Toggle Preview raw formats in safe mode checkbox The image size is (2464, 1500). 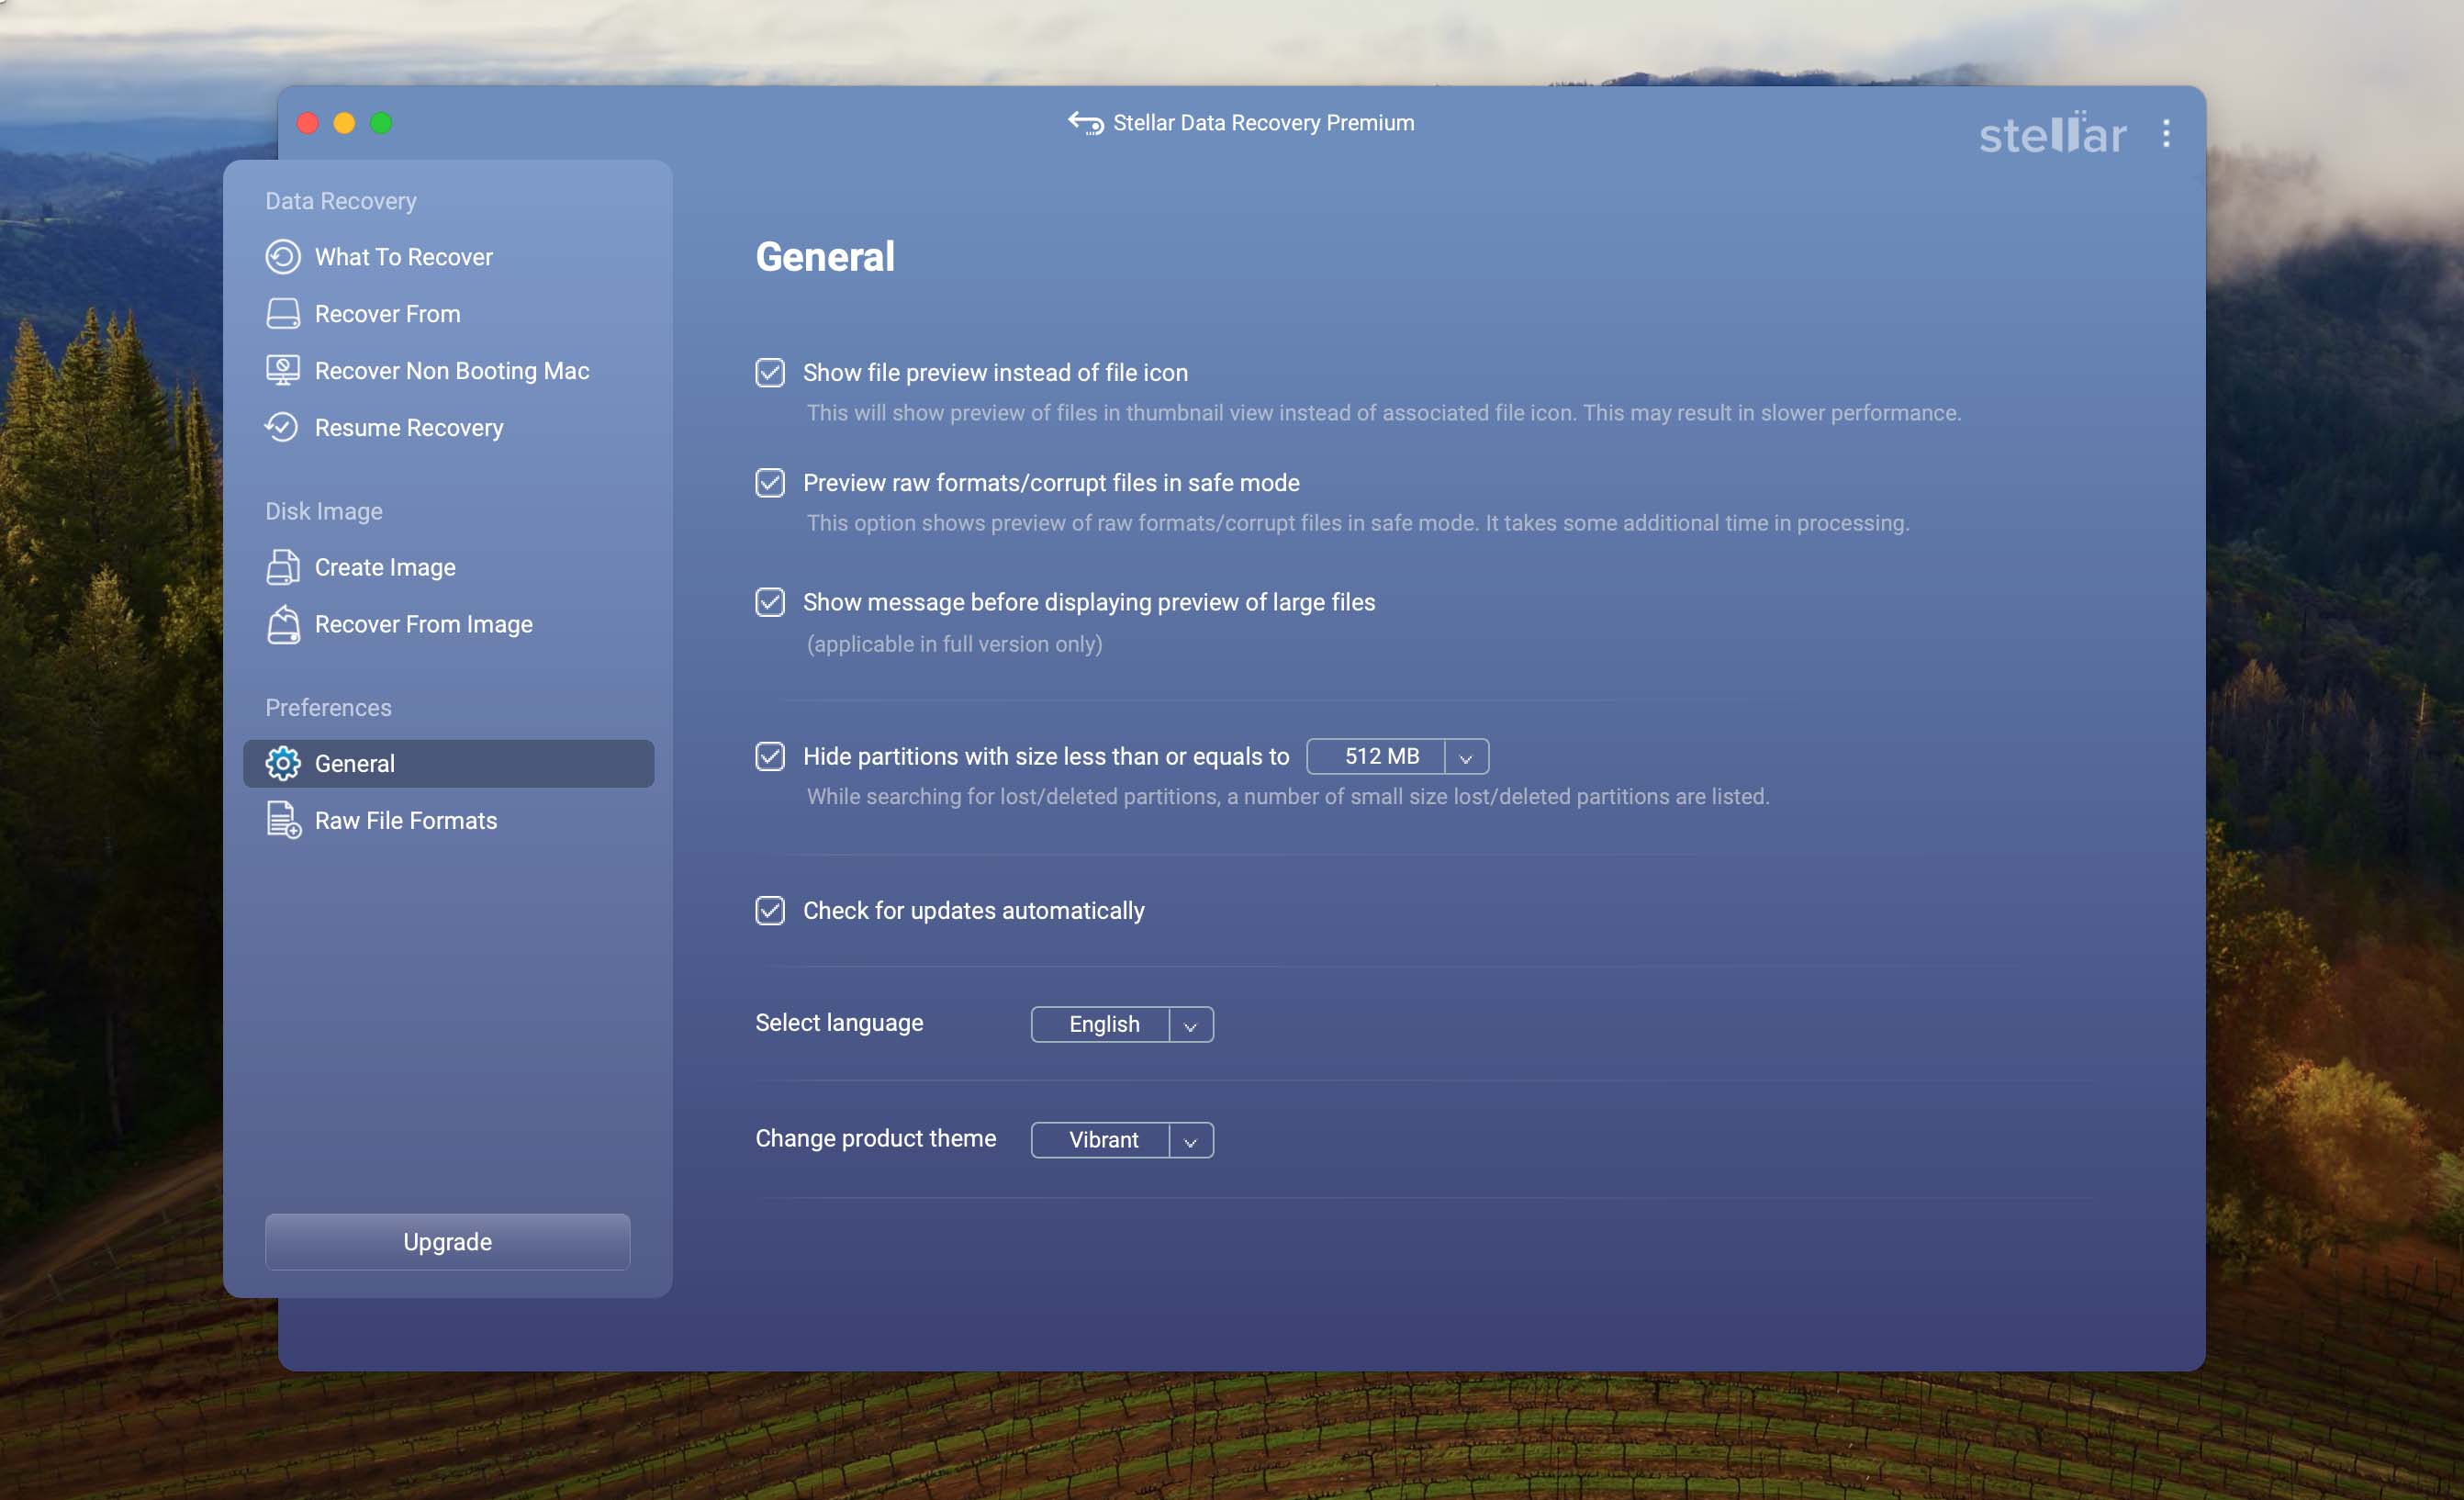click(x=770, y=483)
